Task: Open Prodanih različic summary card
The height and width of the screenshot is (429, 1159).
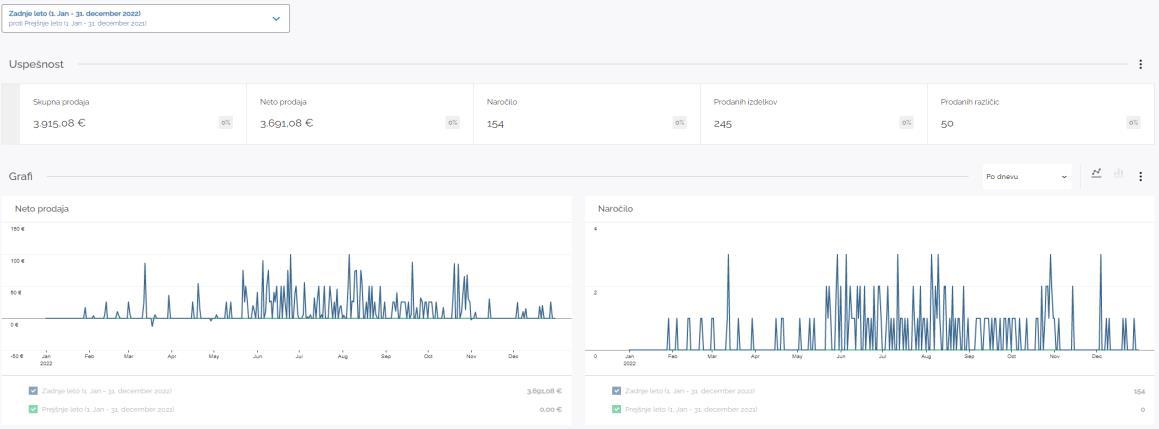Action: click(1041, 113)
